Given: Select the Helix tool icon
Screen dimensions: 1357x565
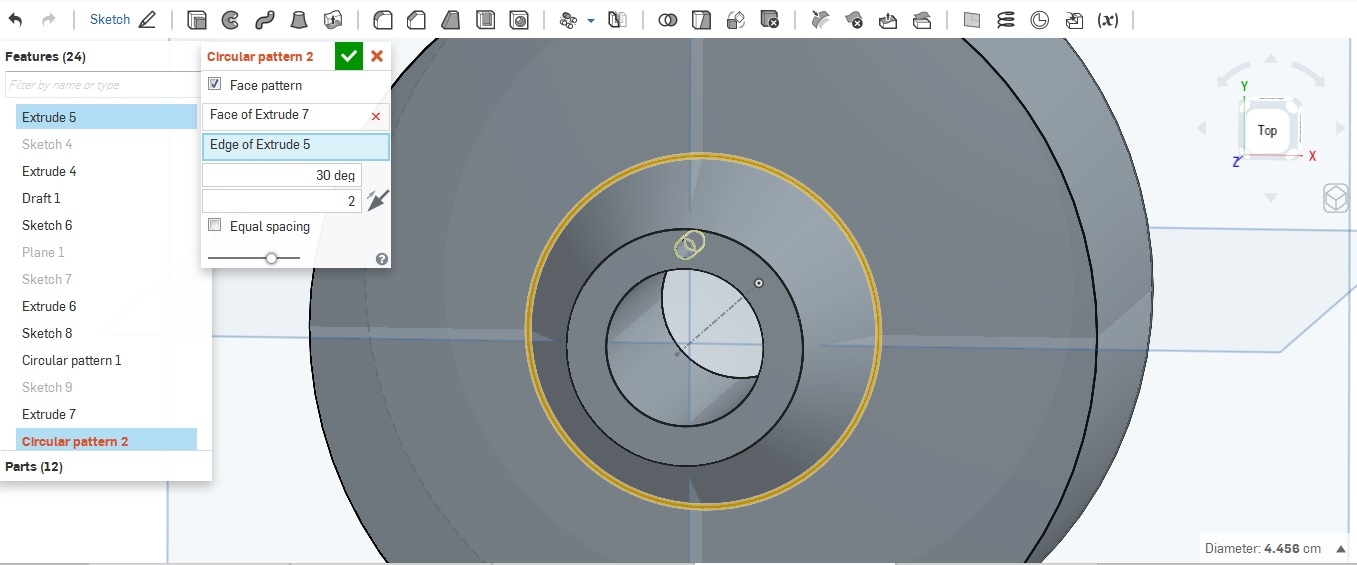Looking at the screenshot, I should click(1005, 20).
